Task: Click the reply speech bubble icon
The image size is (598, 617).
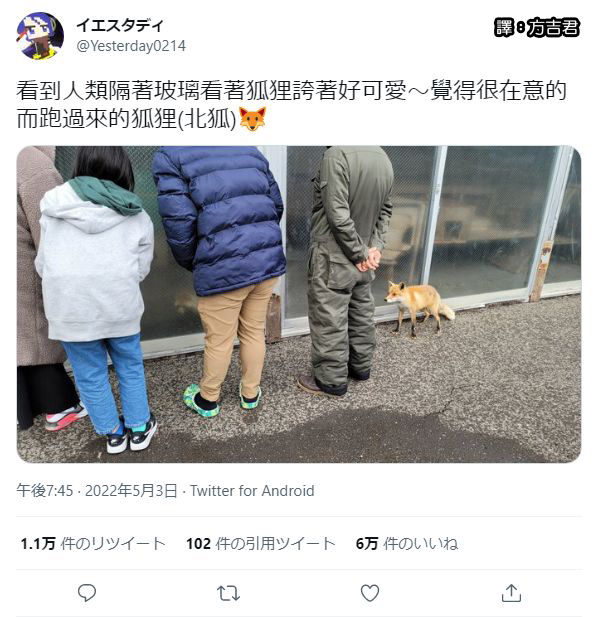Action: 87,593
